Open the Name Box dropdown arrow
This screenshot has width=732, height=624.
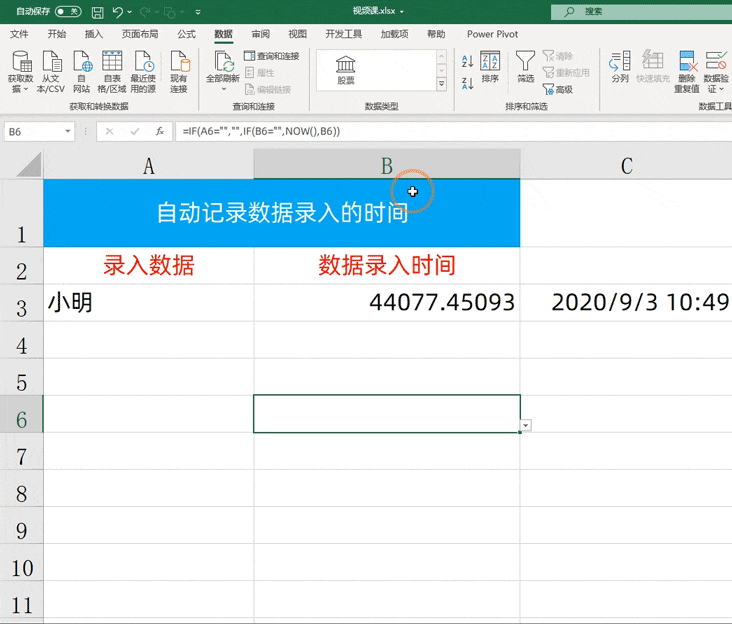(68, 132)
